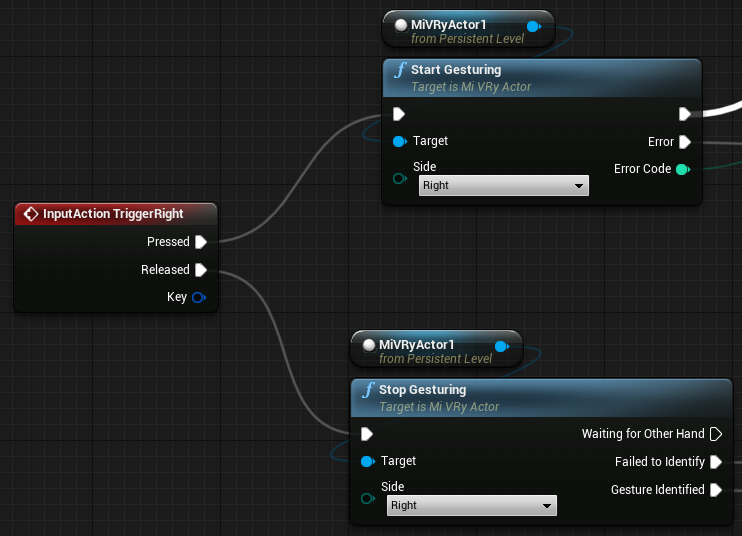Viewport: 742px width, 536px height.
Task: Select the lower MiVRyActor1 reference node
Action: [x=436, y=349]
